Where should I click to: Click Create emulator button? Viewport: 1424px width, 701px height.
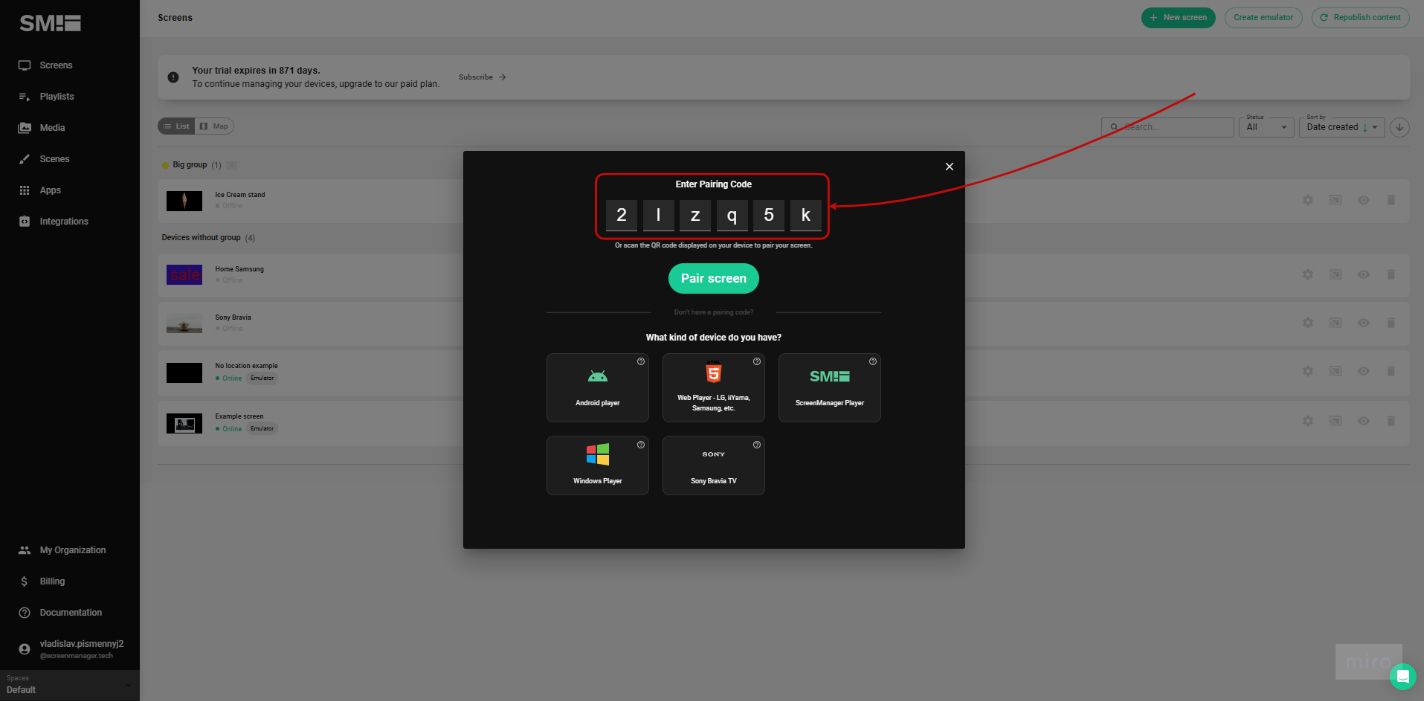1263,17
